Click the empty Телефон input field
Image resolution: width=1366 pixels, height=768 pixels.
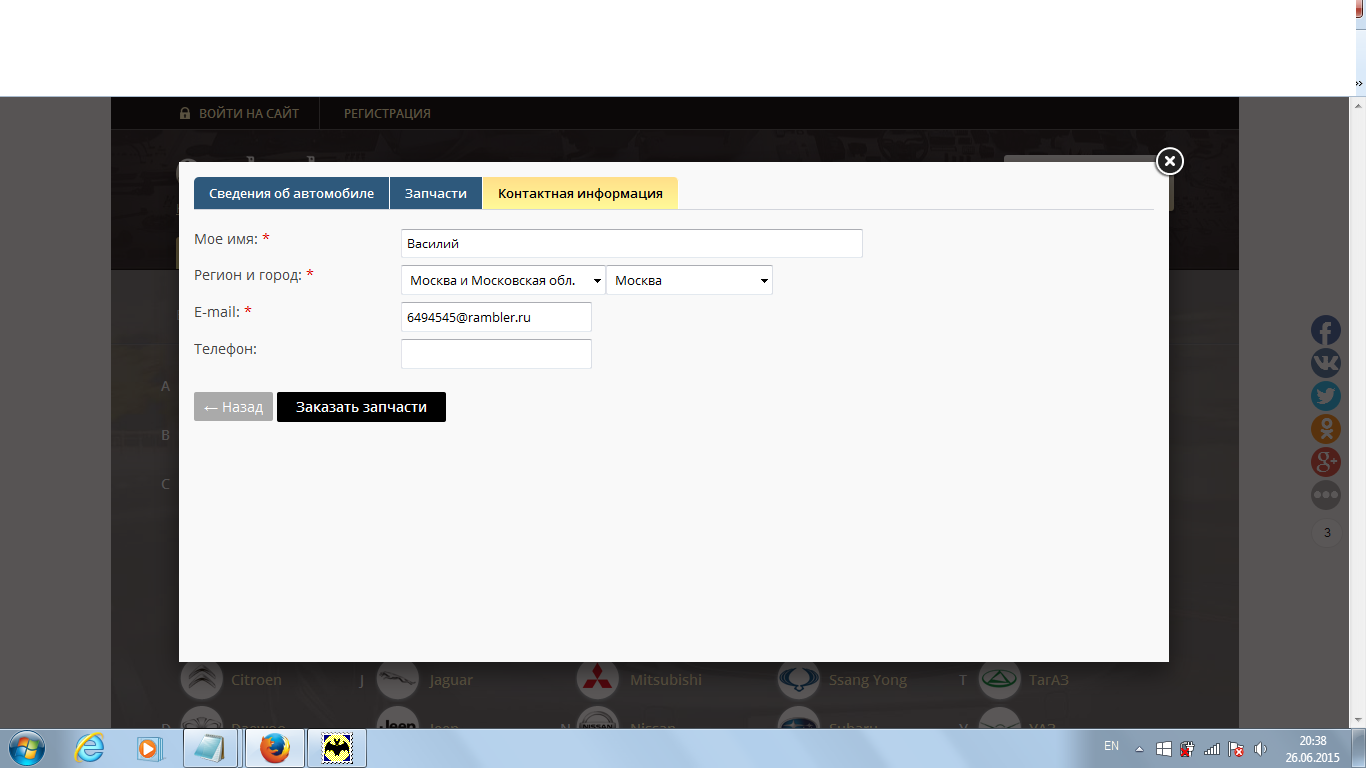click(x=496, y=354)
